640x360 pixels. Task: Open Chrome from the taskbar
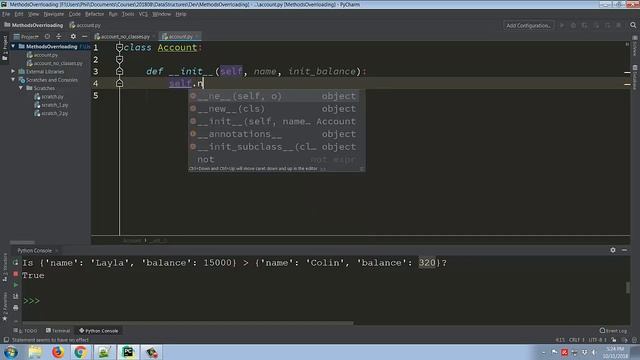(80, 352)
